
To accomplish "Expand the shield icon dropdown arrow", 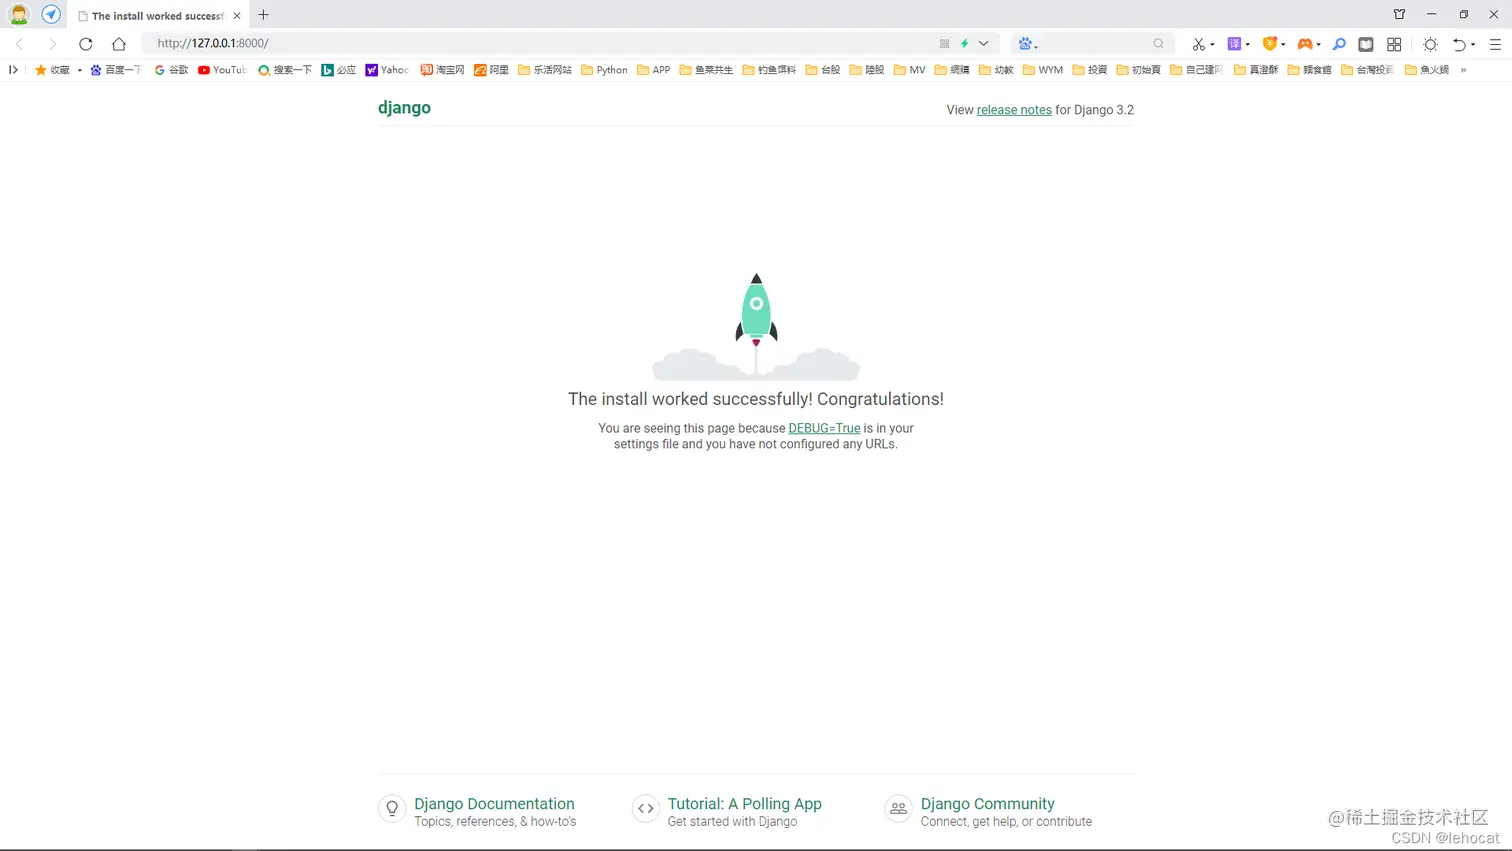I will click(1283, 44).
